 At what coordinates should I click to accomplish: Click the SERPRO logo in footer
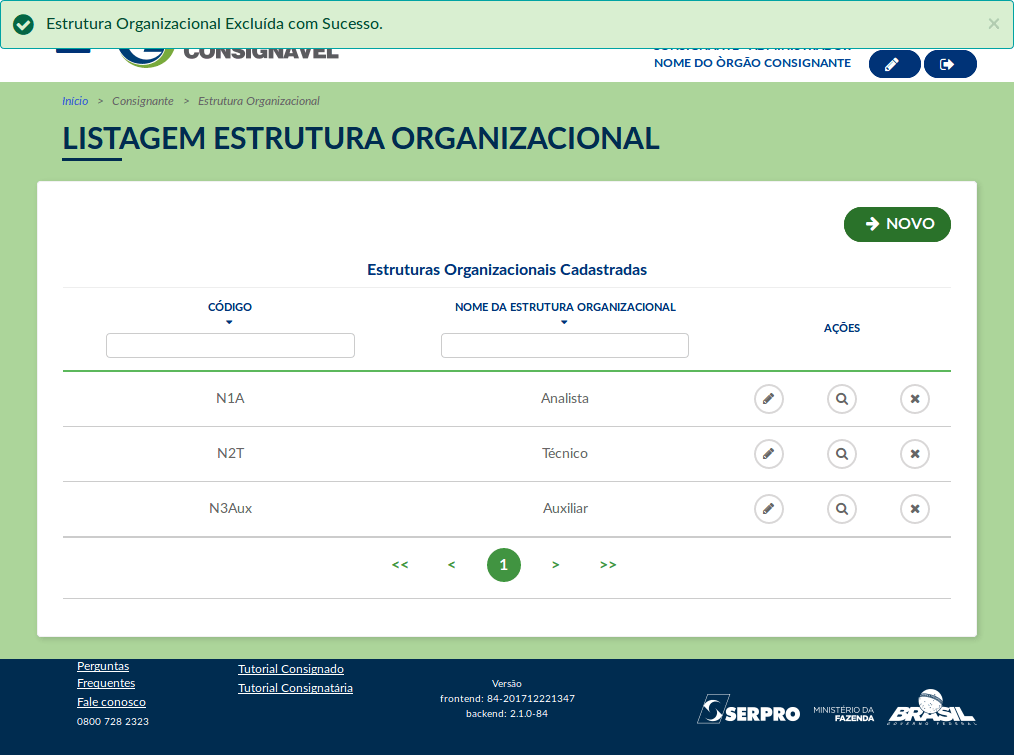(748, 710)
